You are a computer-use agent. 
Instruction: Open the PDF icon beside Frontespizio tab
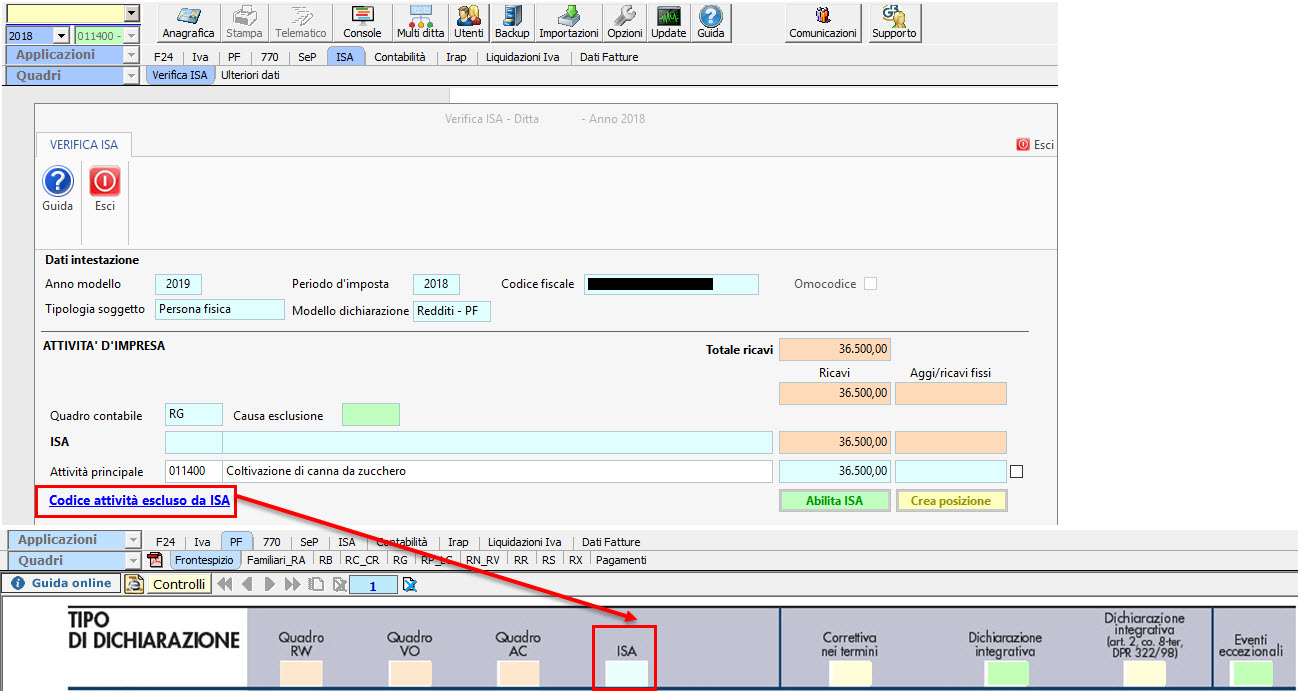pos(155,560)
